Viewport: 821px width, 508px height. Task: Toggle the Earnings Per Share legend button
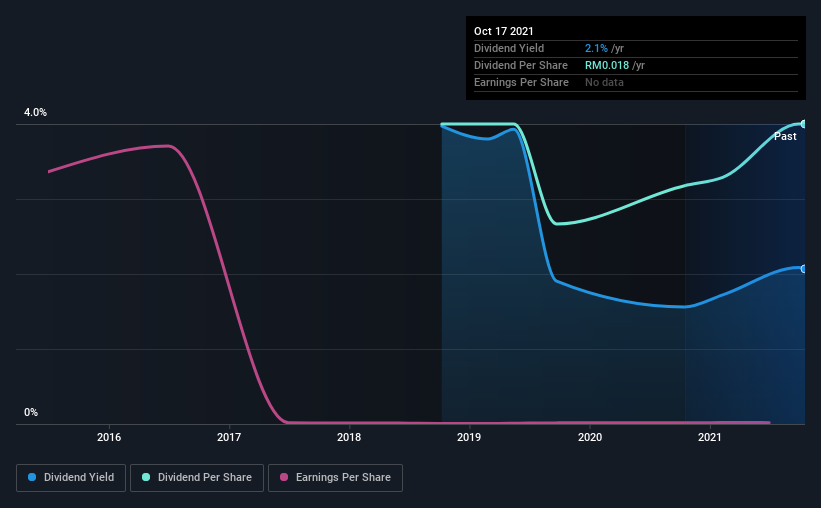[x=335, y=478]
